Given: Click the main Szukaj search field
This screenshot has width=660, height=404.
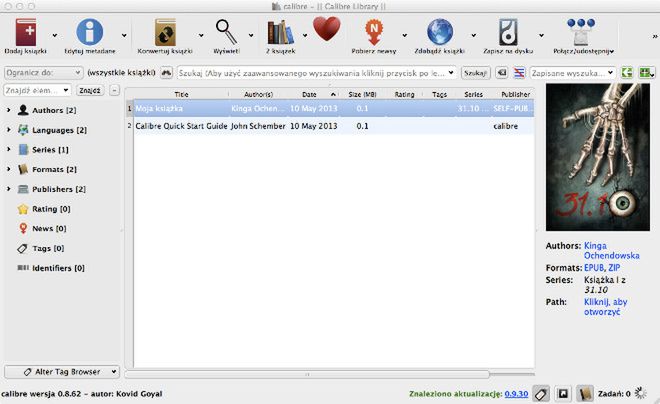Looking at the screenshot, I should [317, 73].
